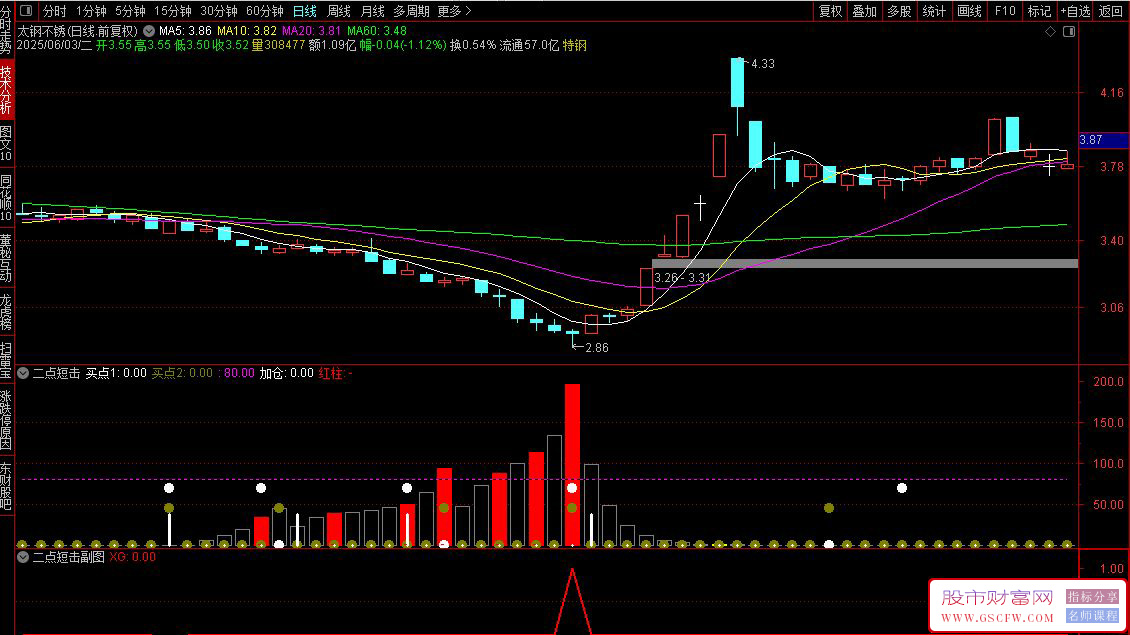Click the 4.33 high price label
This screenshot has height=635, width=1130.
[762, 63]
